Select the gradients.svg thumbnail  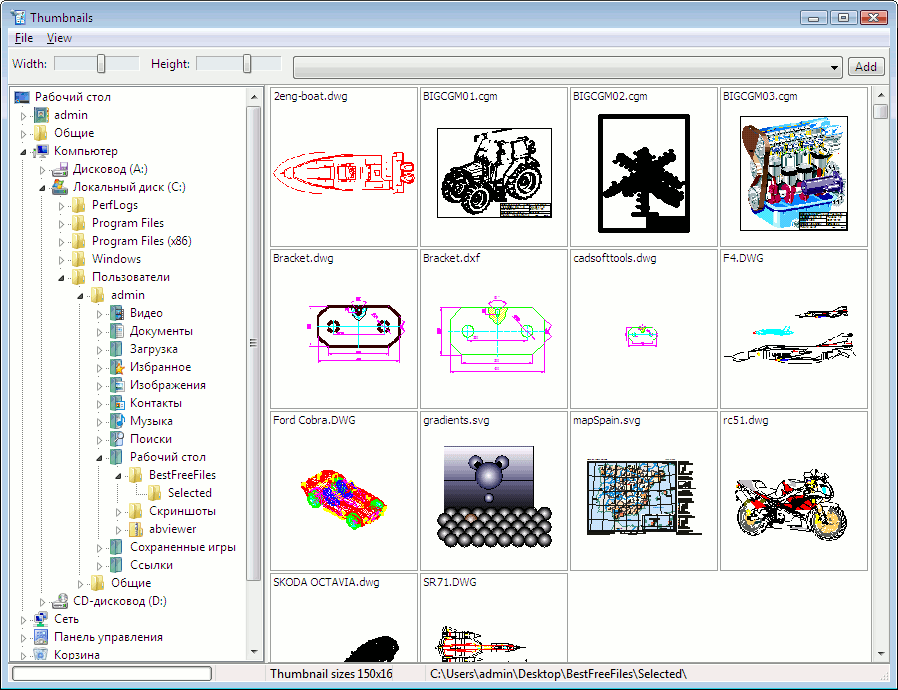coord(494,491)
